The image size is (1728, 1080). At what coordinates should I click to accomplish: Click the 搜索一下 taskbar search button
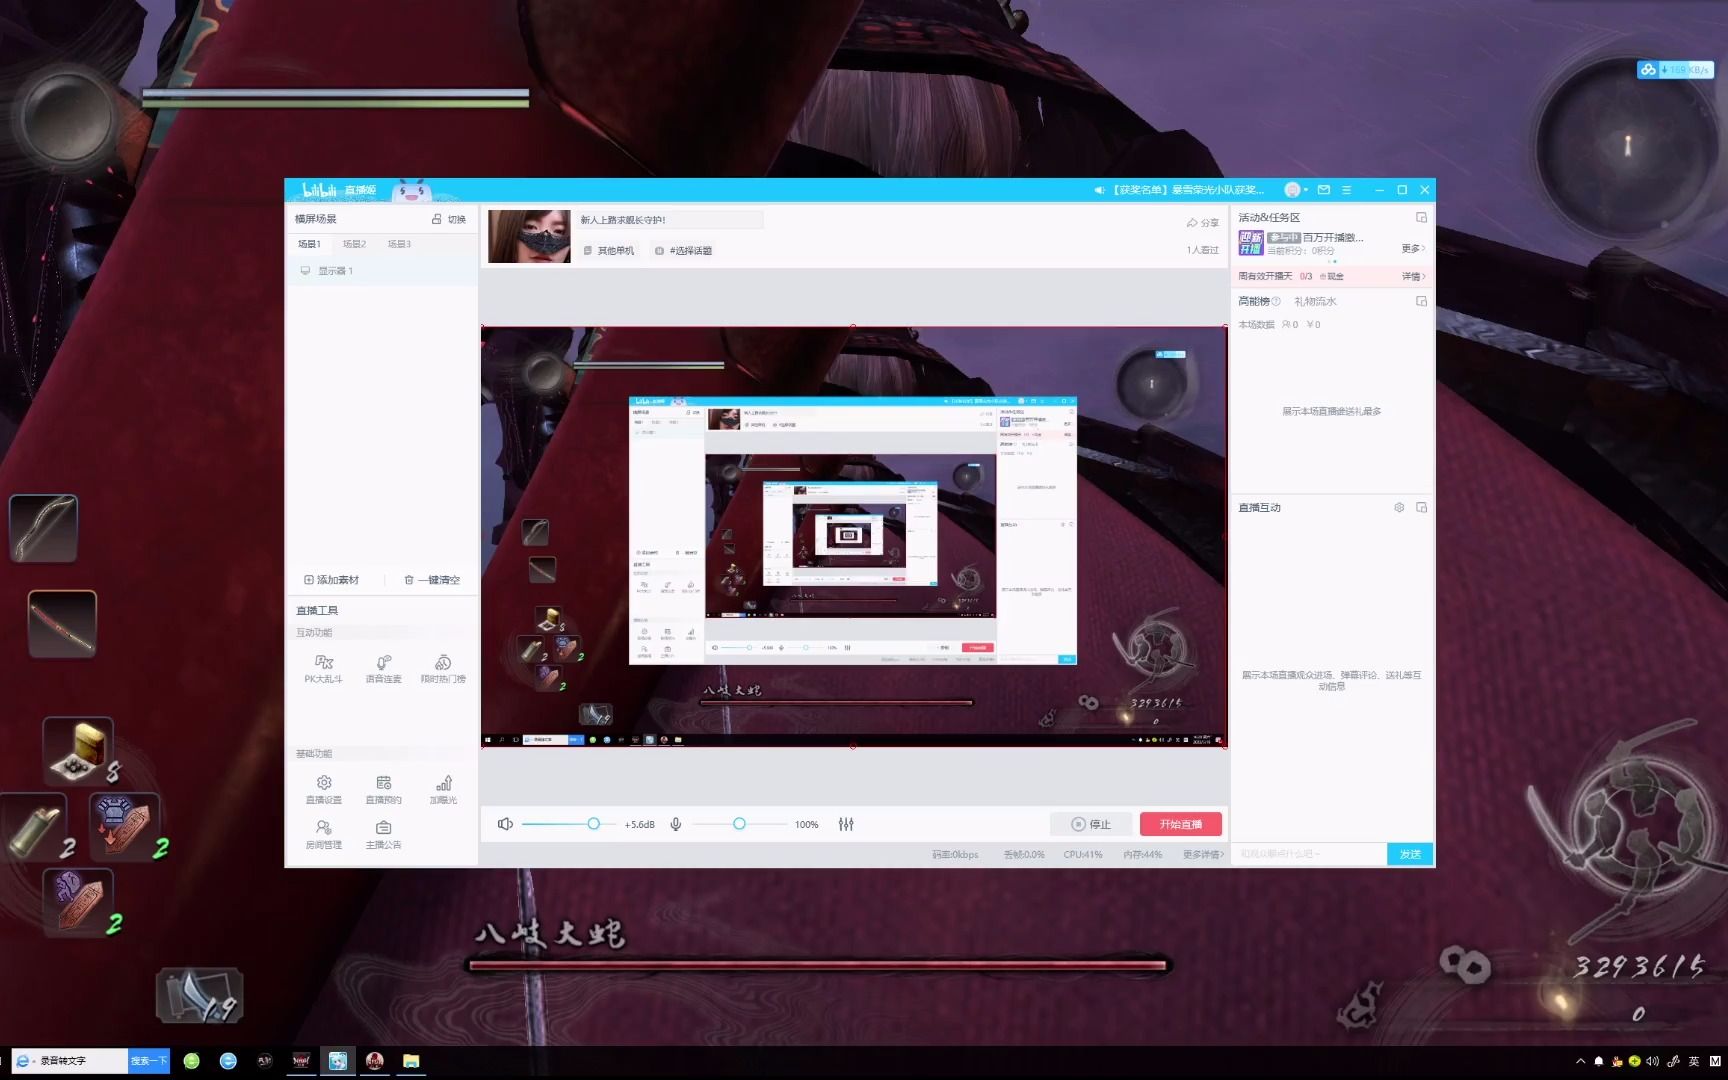pyautogui.click(x=149, y=1060)
